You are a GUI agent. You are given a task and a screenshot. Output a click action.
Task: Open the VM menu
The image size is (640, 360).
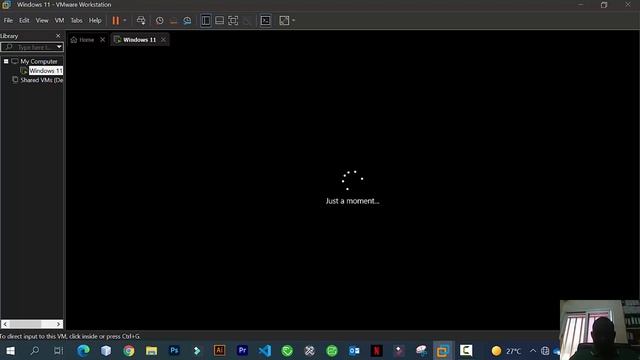(x=59, y=20)
